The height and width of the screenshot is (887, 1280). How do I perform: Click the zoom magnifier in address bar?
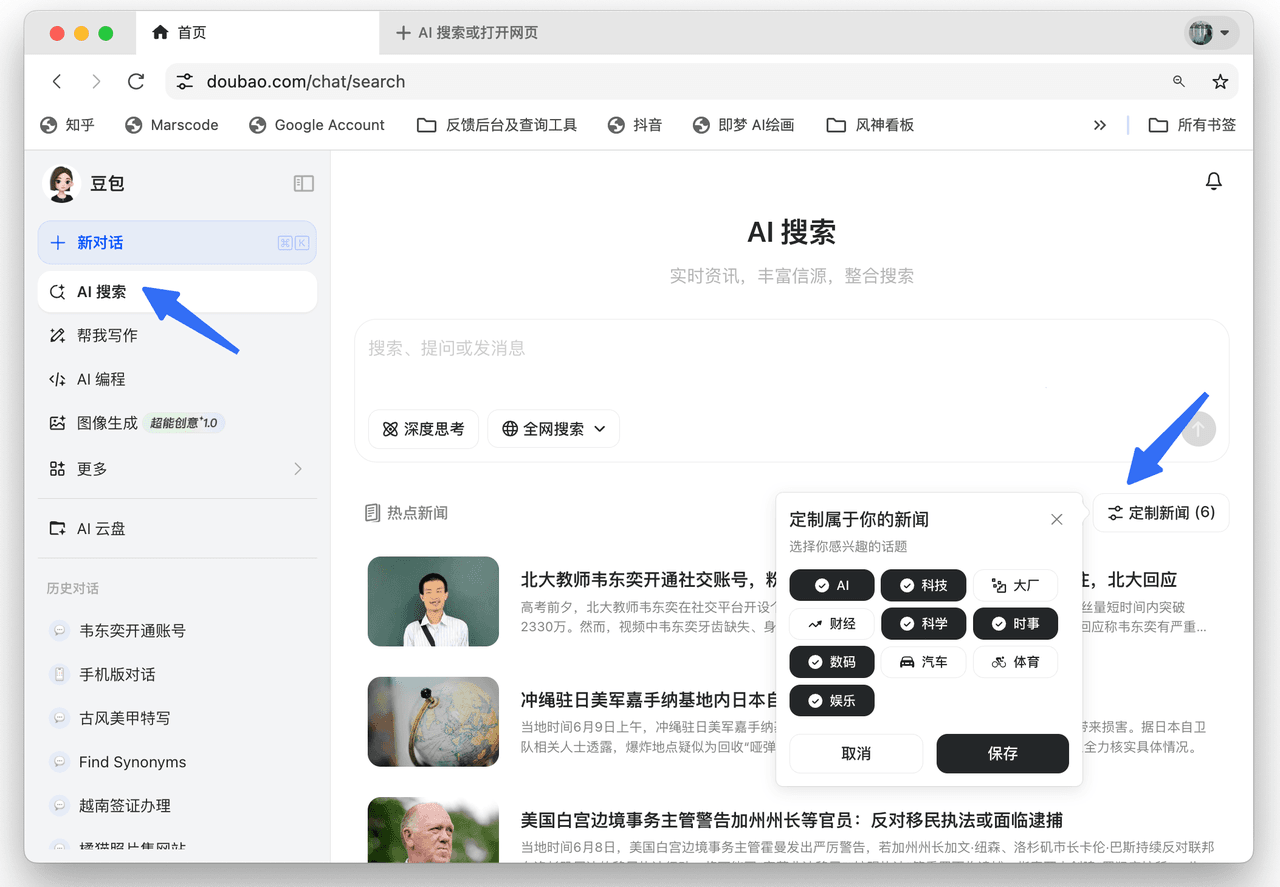pyautogui.click(x=1179, y=82)
